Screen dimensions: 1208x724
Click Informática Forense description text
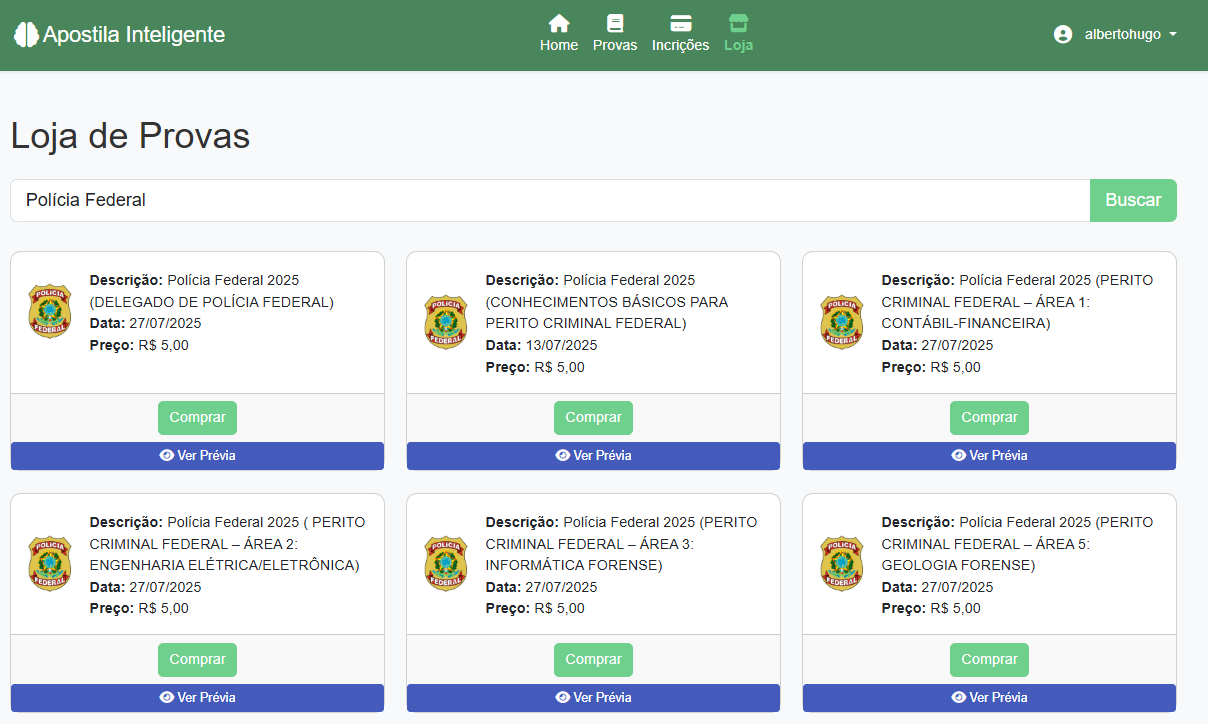(x=621, y=543)
